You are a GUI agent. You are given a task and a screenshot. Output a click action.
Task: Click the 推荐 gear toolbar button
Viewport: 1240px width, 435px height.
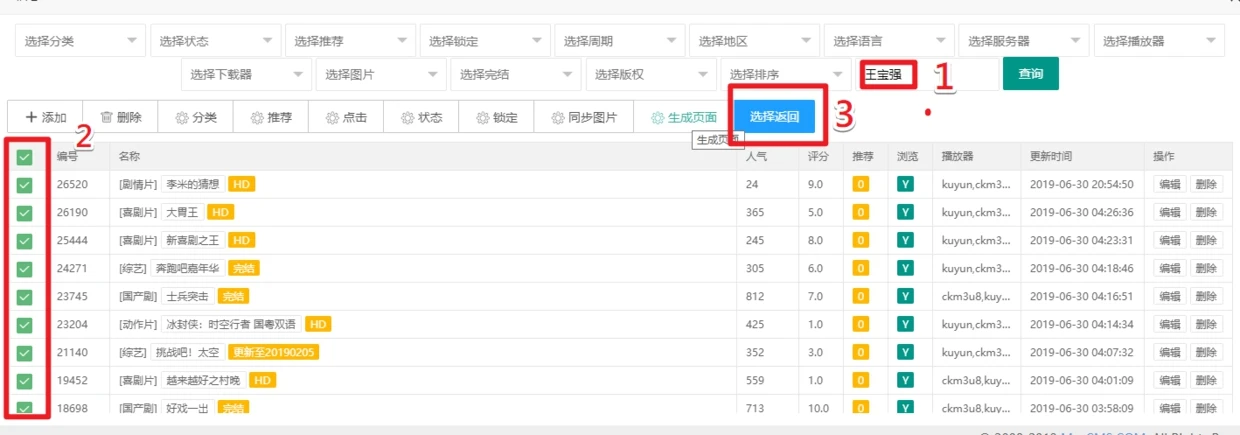271,117
